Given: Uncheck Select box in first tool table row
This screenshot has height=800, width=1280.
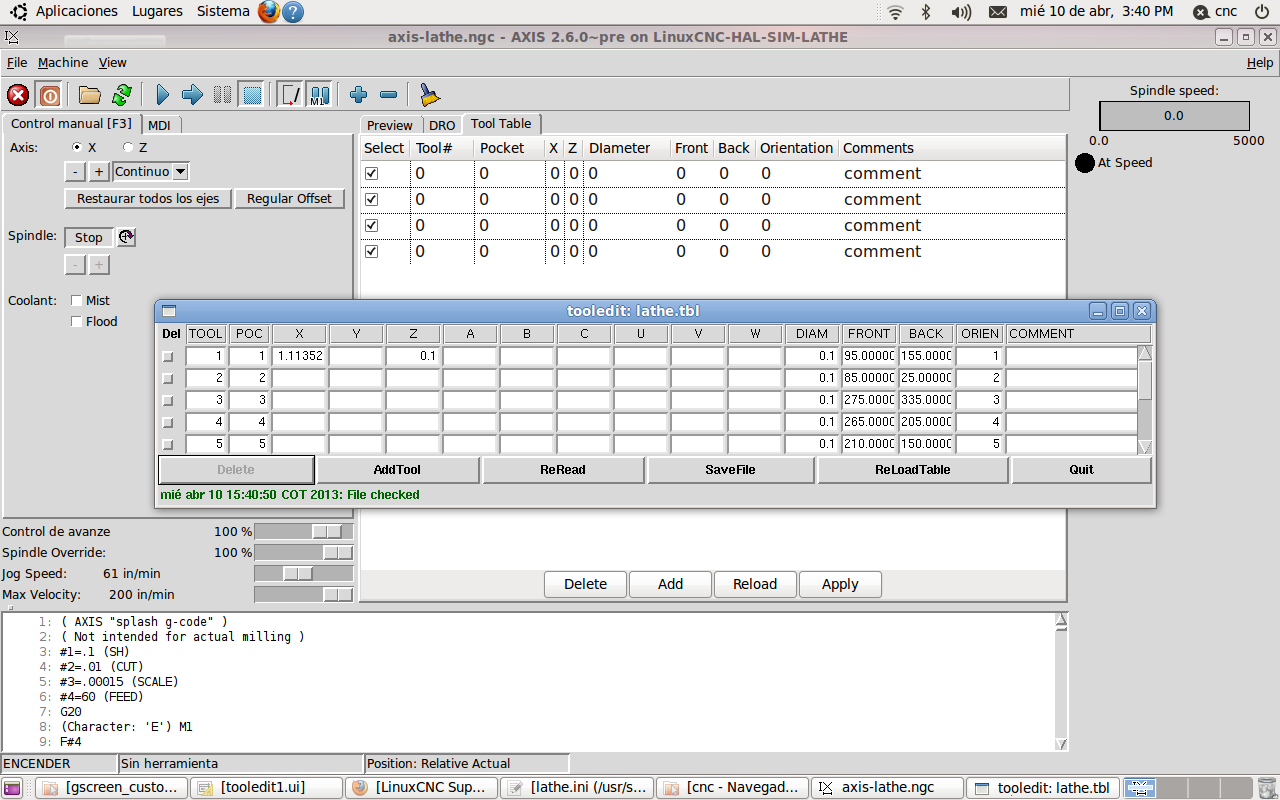Looking at the screenshot, I should click(372, 173).
